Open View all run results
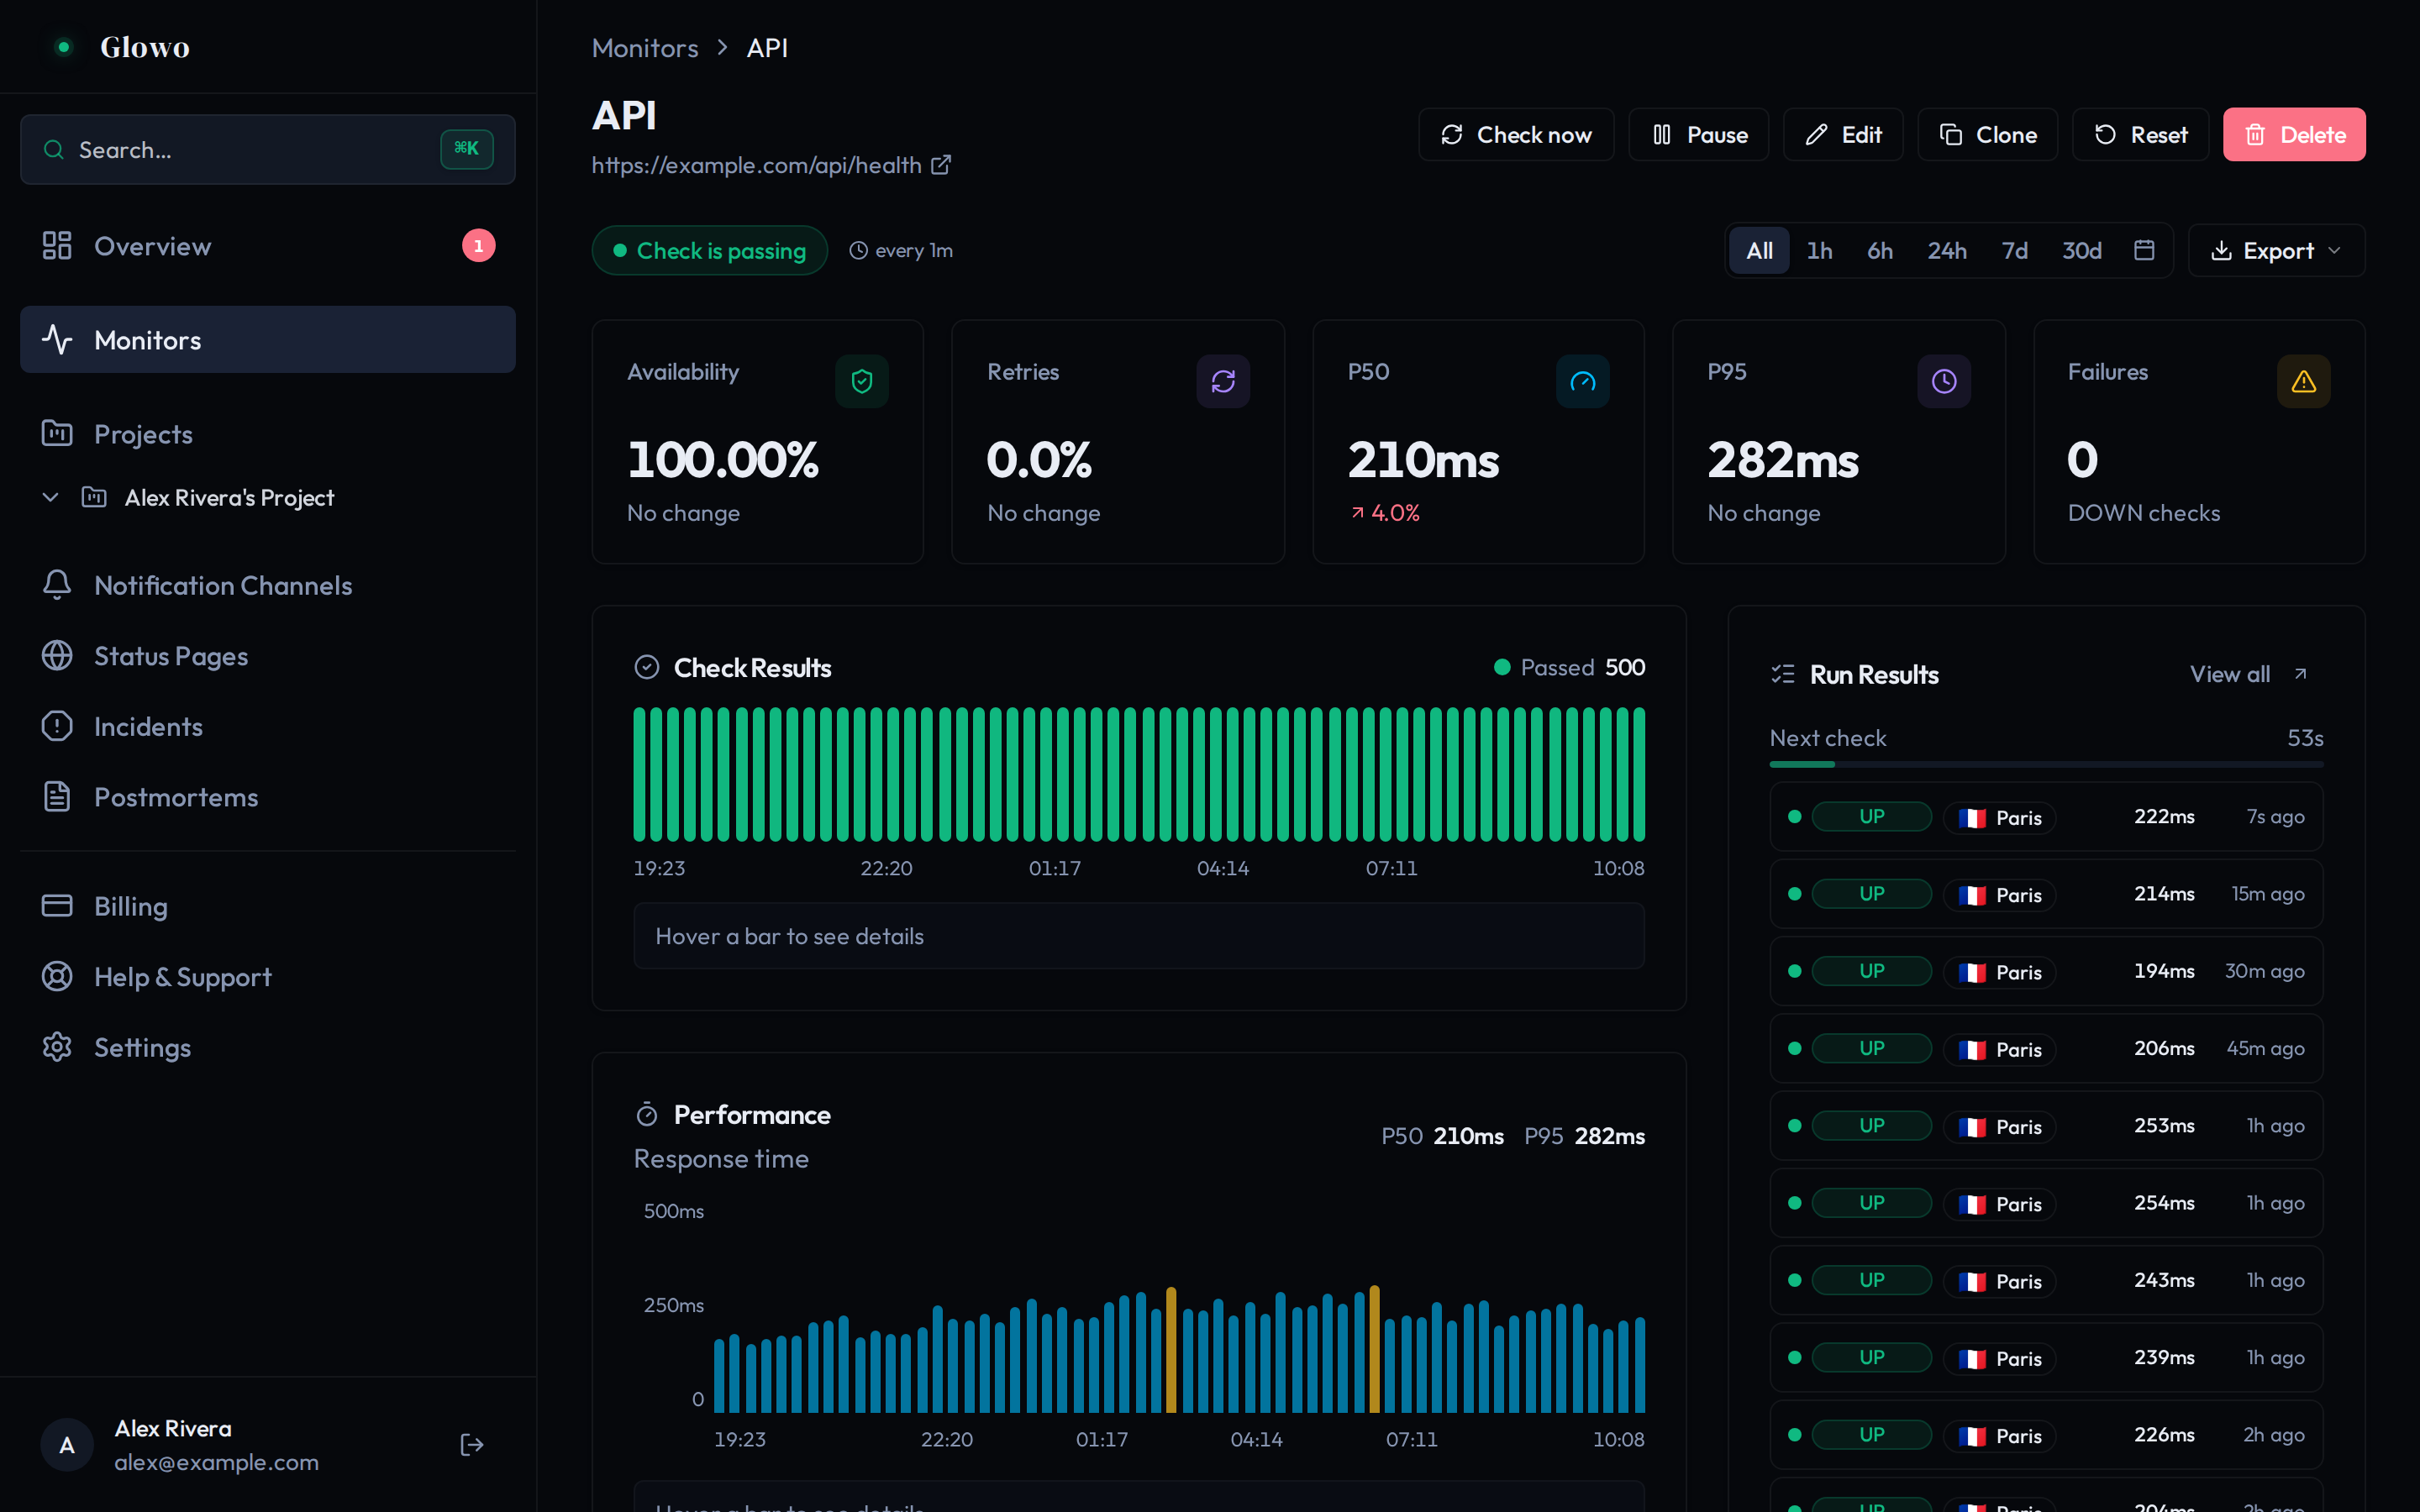 pos(2248,674)
